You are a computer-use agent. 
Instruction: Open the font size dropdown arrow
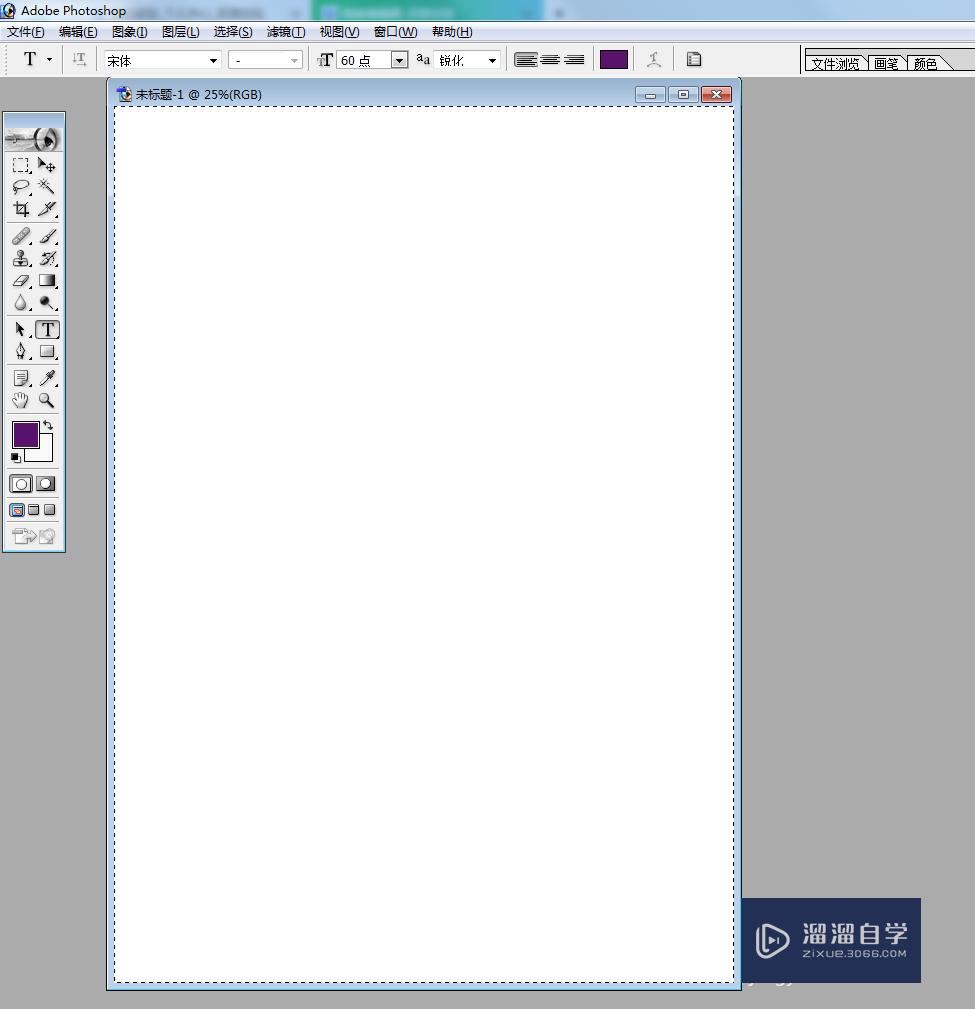400,60
